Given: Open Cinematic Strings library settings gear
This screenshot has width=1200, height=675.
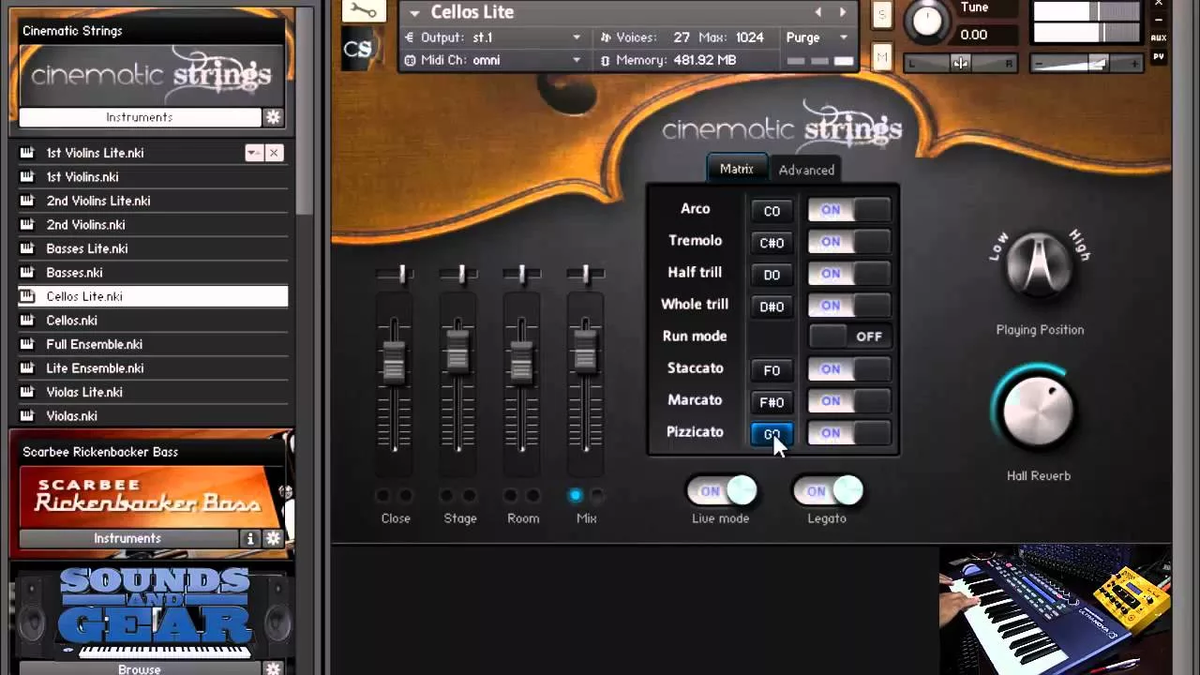Looking at the screenshot, I should [x=273, y=117].
